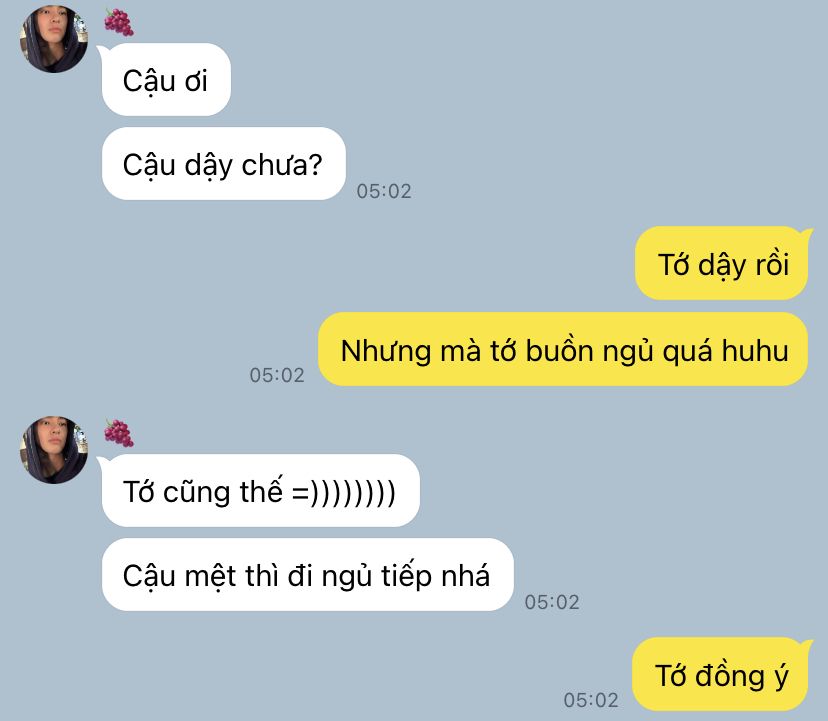Screen dimensions: 828x721
Task: Click the word 'rồi' in yellow bubble
Action: click(772, 264)
